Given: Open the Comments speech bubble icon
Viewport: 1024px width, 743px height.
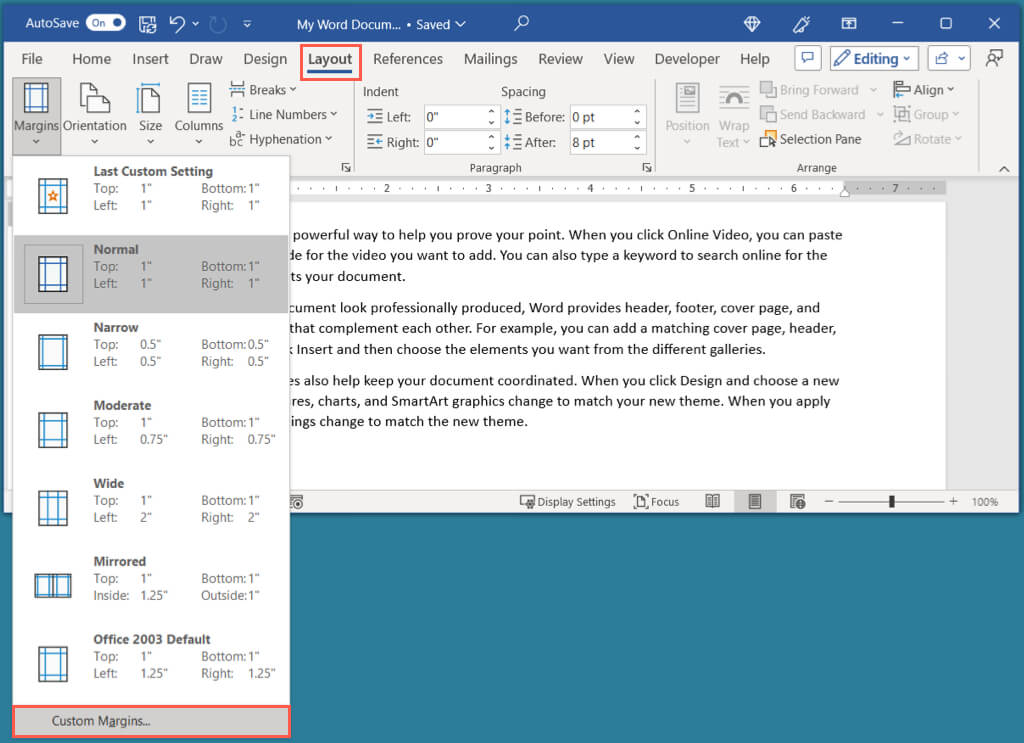Looking at the screenshot, I should pos(807,59).
